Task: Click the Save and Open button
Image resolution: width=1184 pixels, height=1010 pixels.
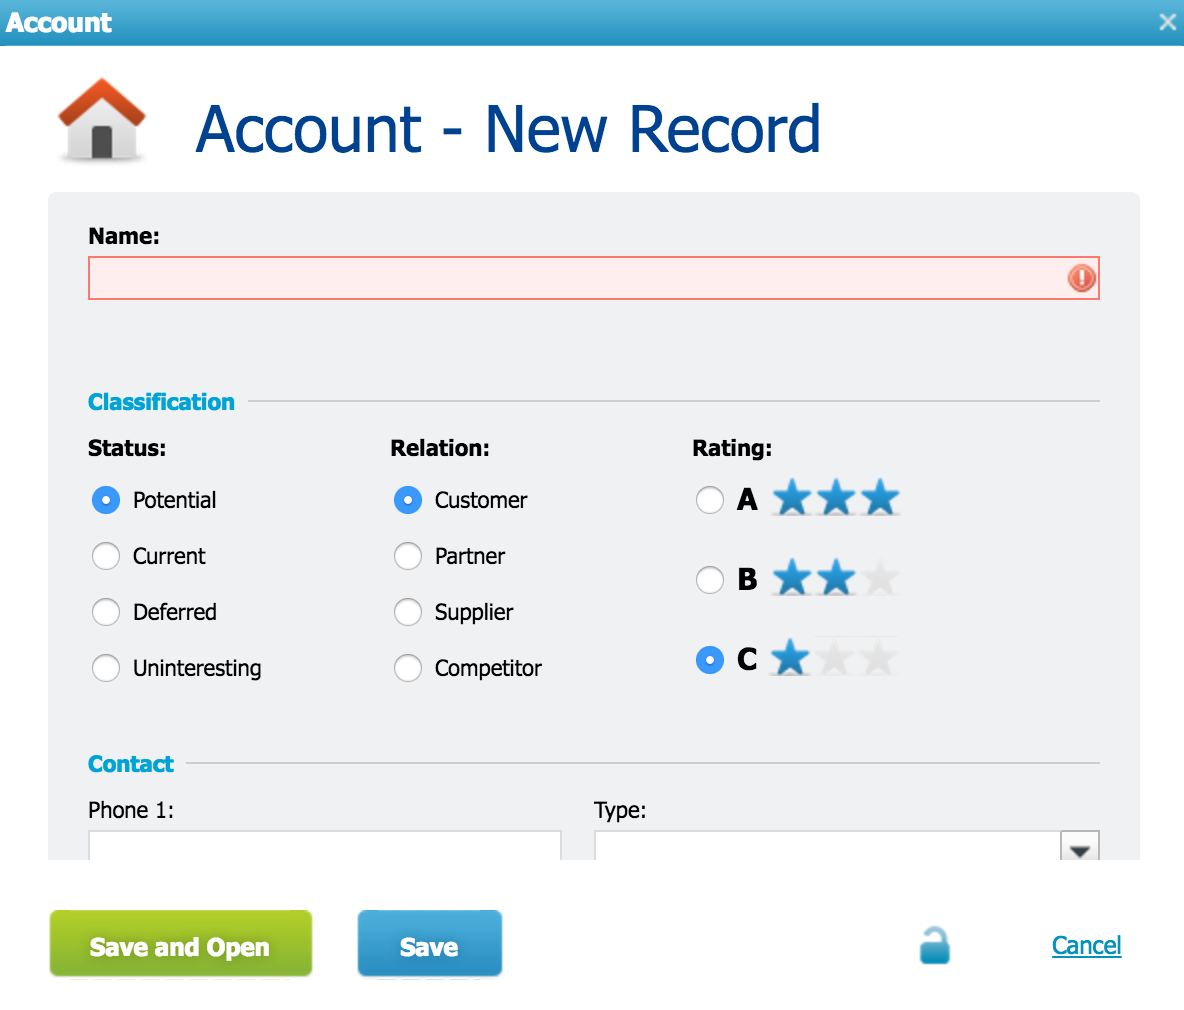Action: click(180, 944)
